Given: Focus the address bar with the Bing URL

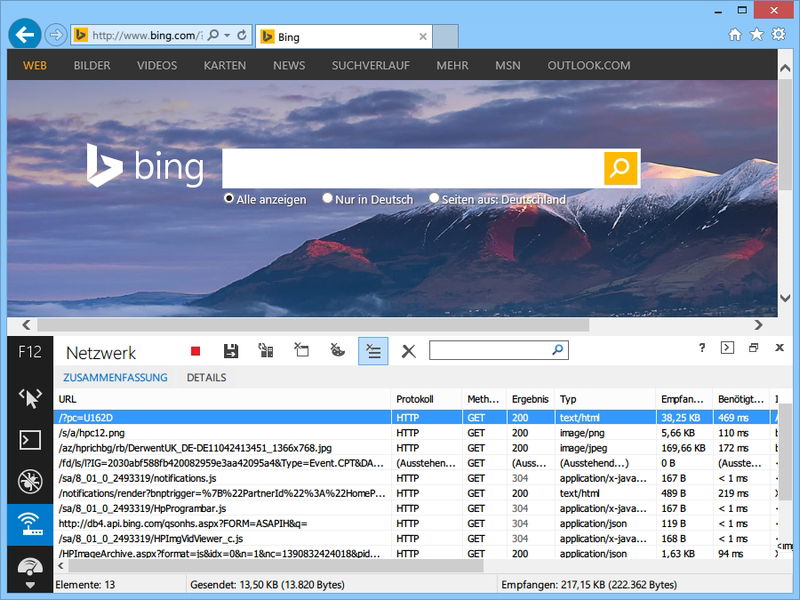Looking at the screenshot, I should point(147,35).
